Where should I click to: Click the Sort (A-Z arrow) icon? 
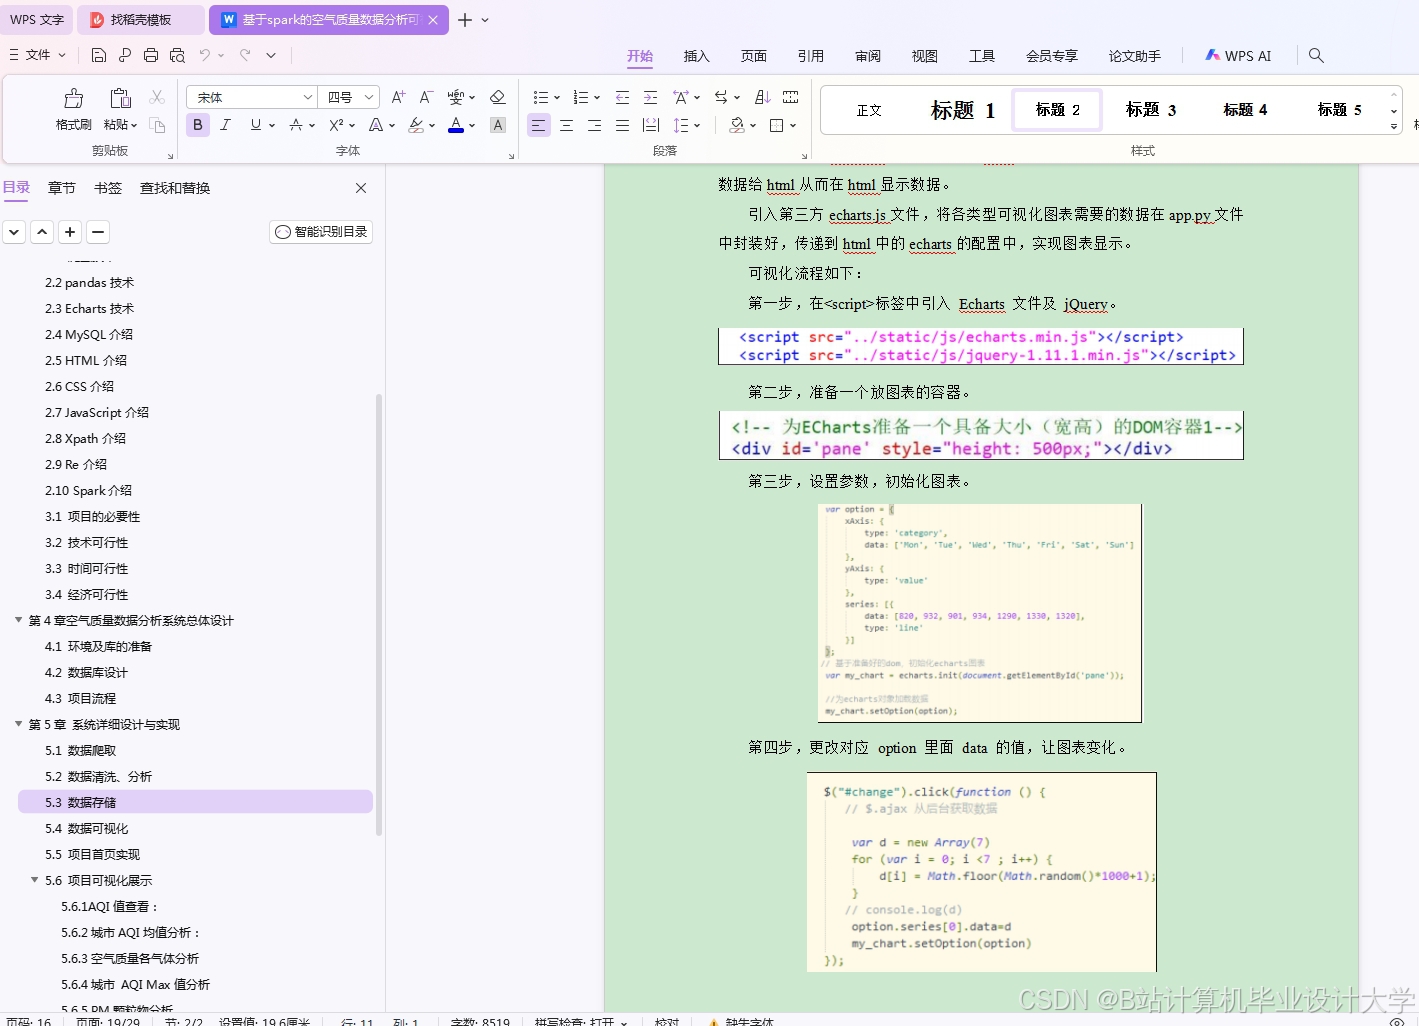coord(762,97)
